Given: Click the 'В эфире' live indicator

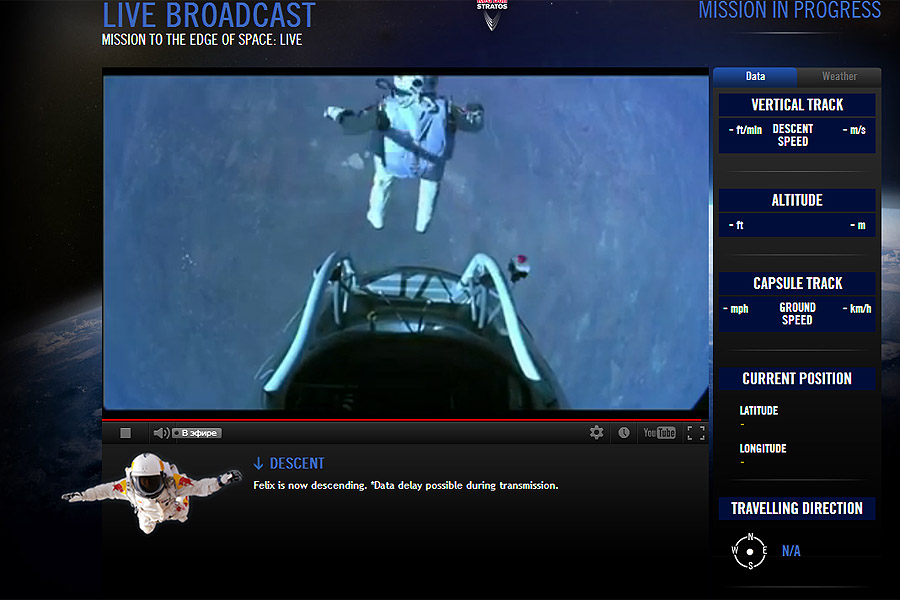Looking at the screenshot, I should pyautogui.click(x=197, y=433).
